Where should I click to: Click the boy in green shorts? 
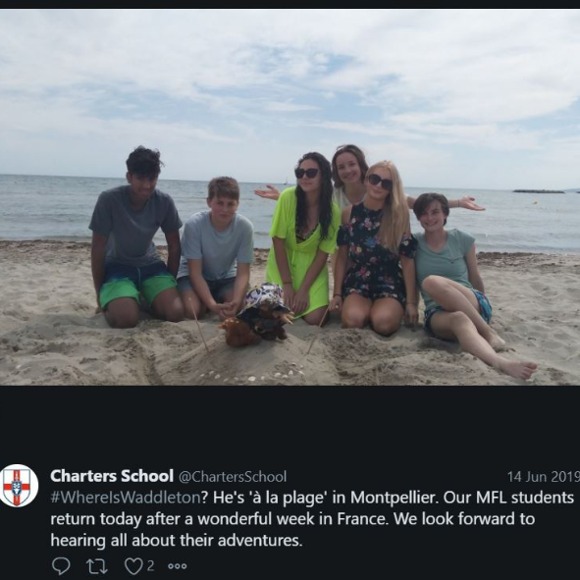136,239
